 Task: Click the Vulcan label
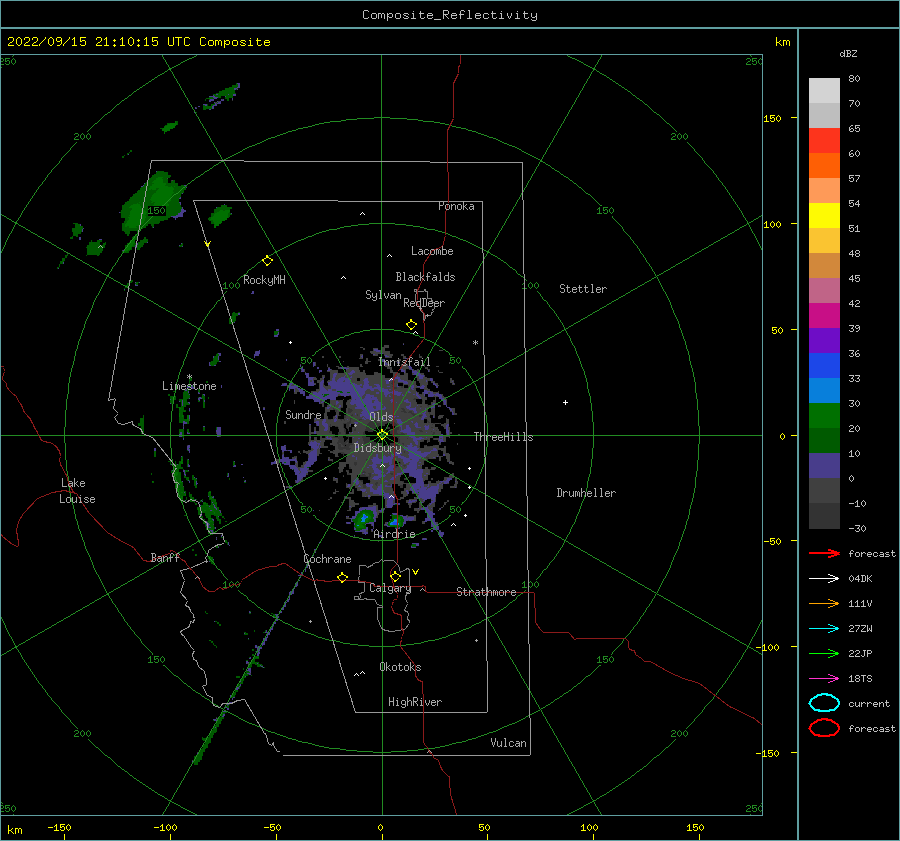tap(508, 743)
